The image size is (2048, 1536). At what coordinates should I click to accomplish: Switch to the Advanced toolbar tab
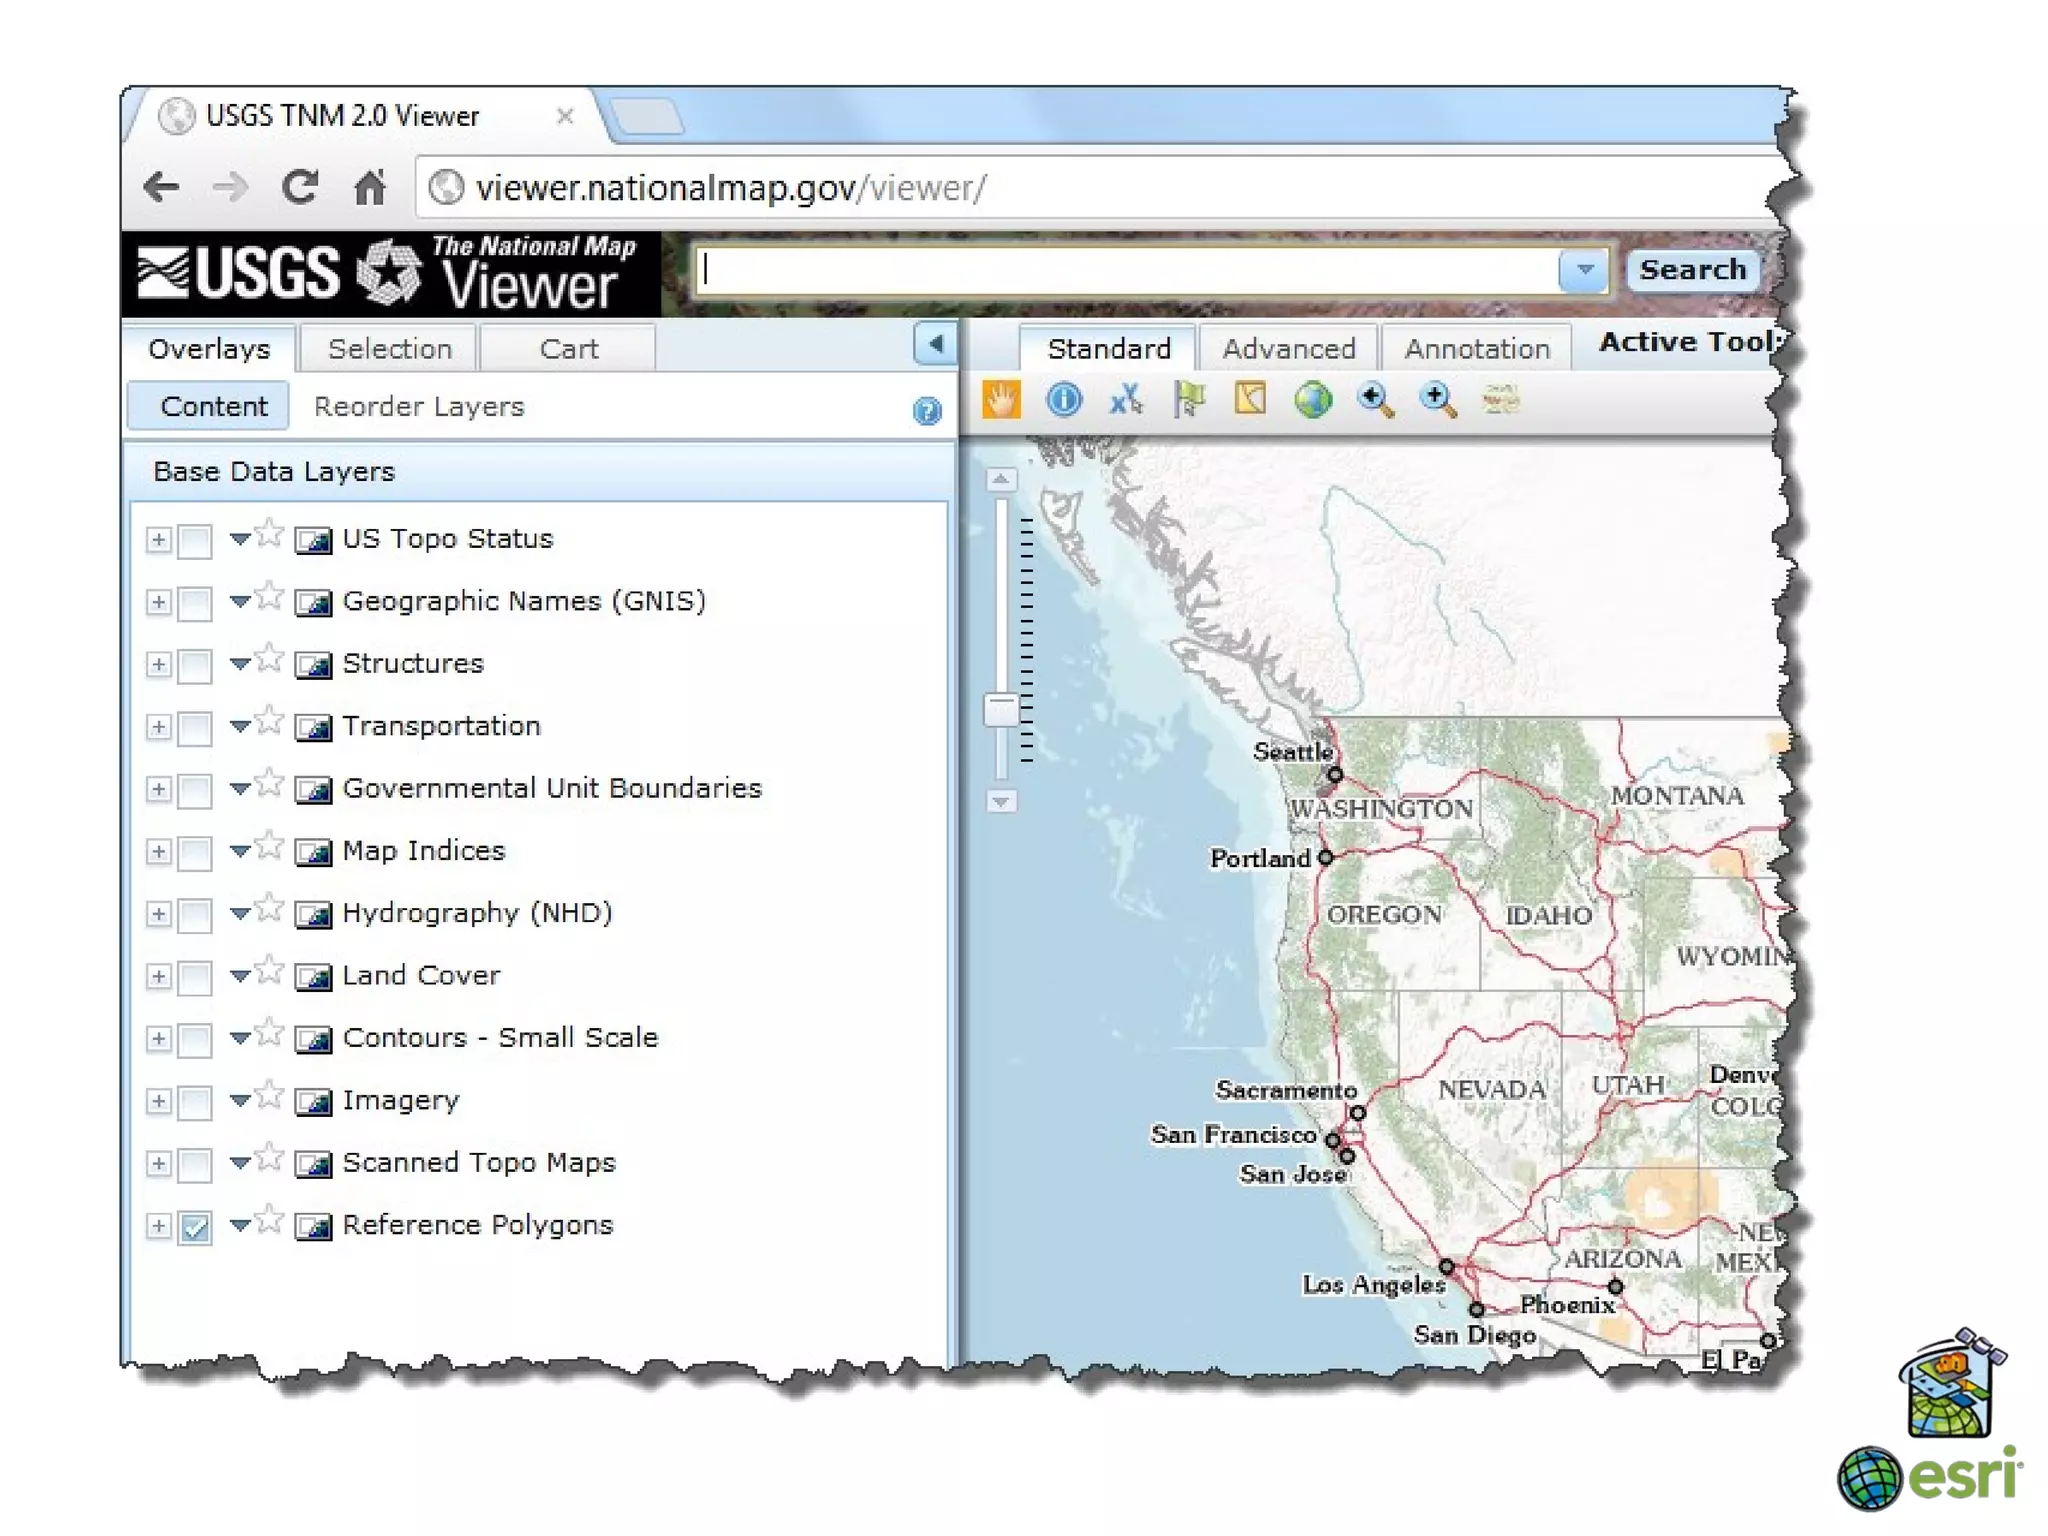point(1288,348)
